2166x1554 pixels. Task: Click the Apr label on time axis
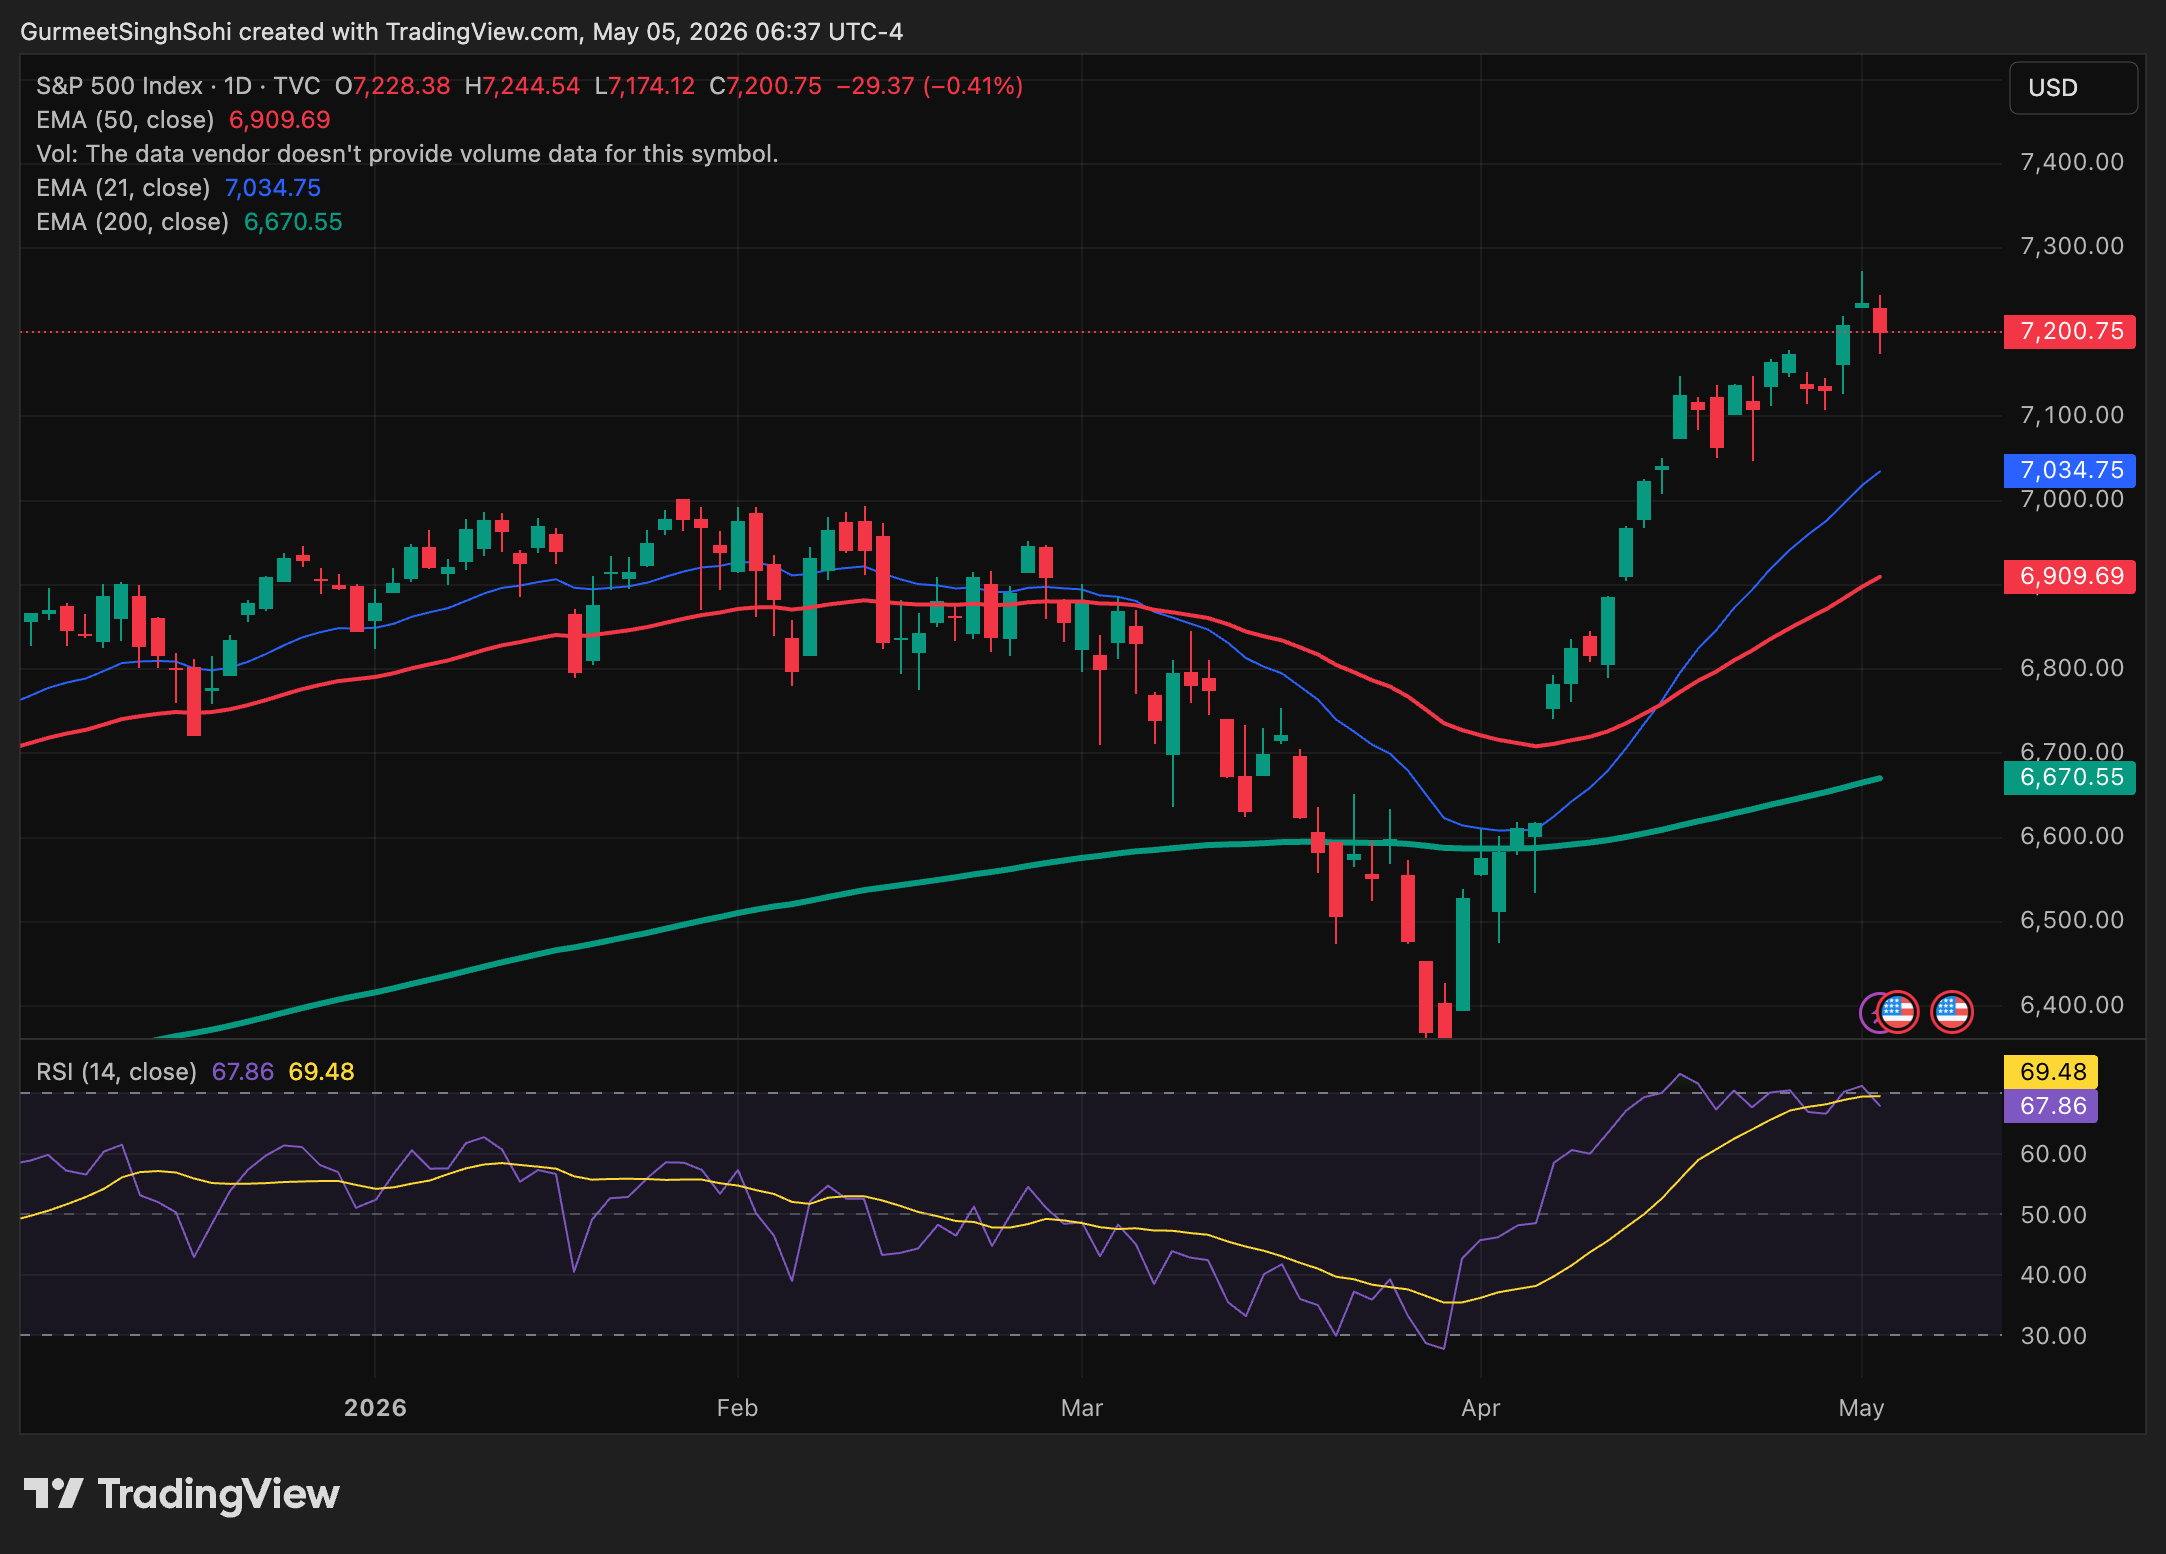1481,1408
